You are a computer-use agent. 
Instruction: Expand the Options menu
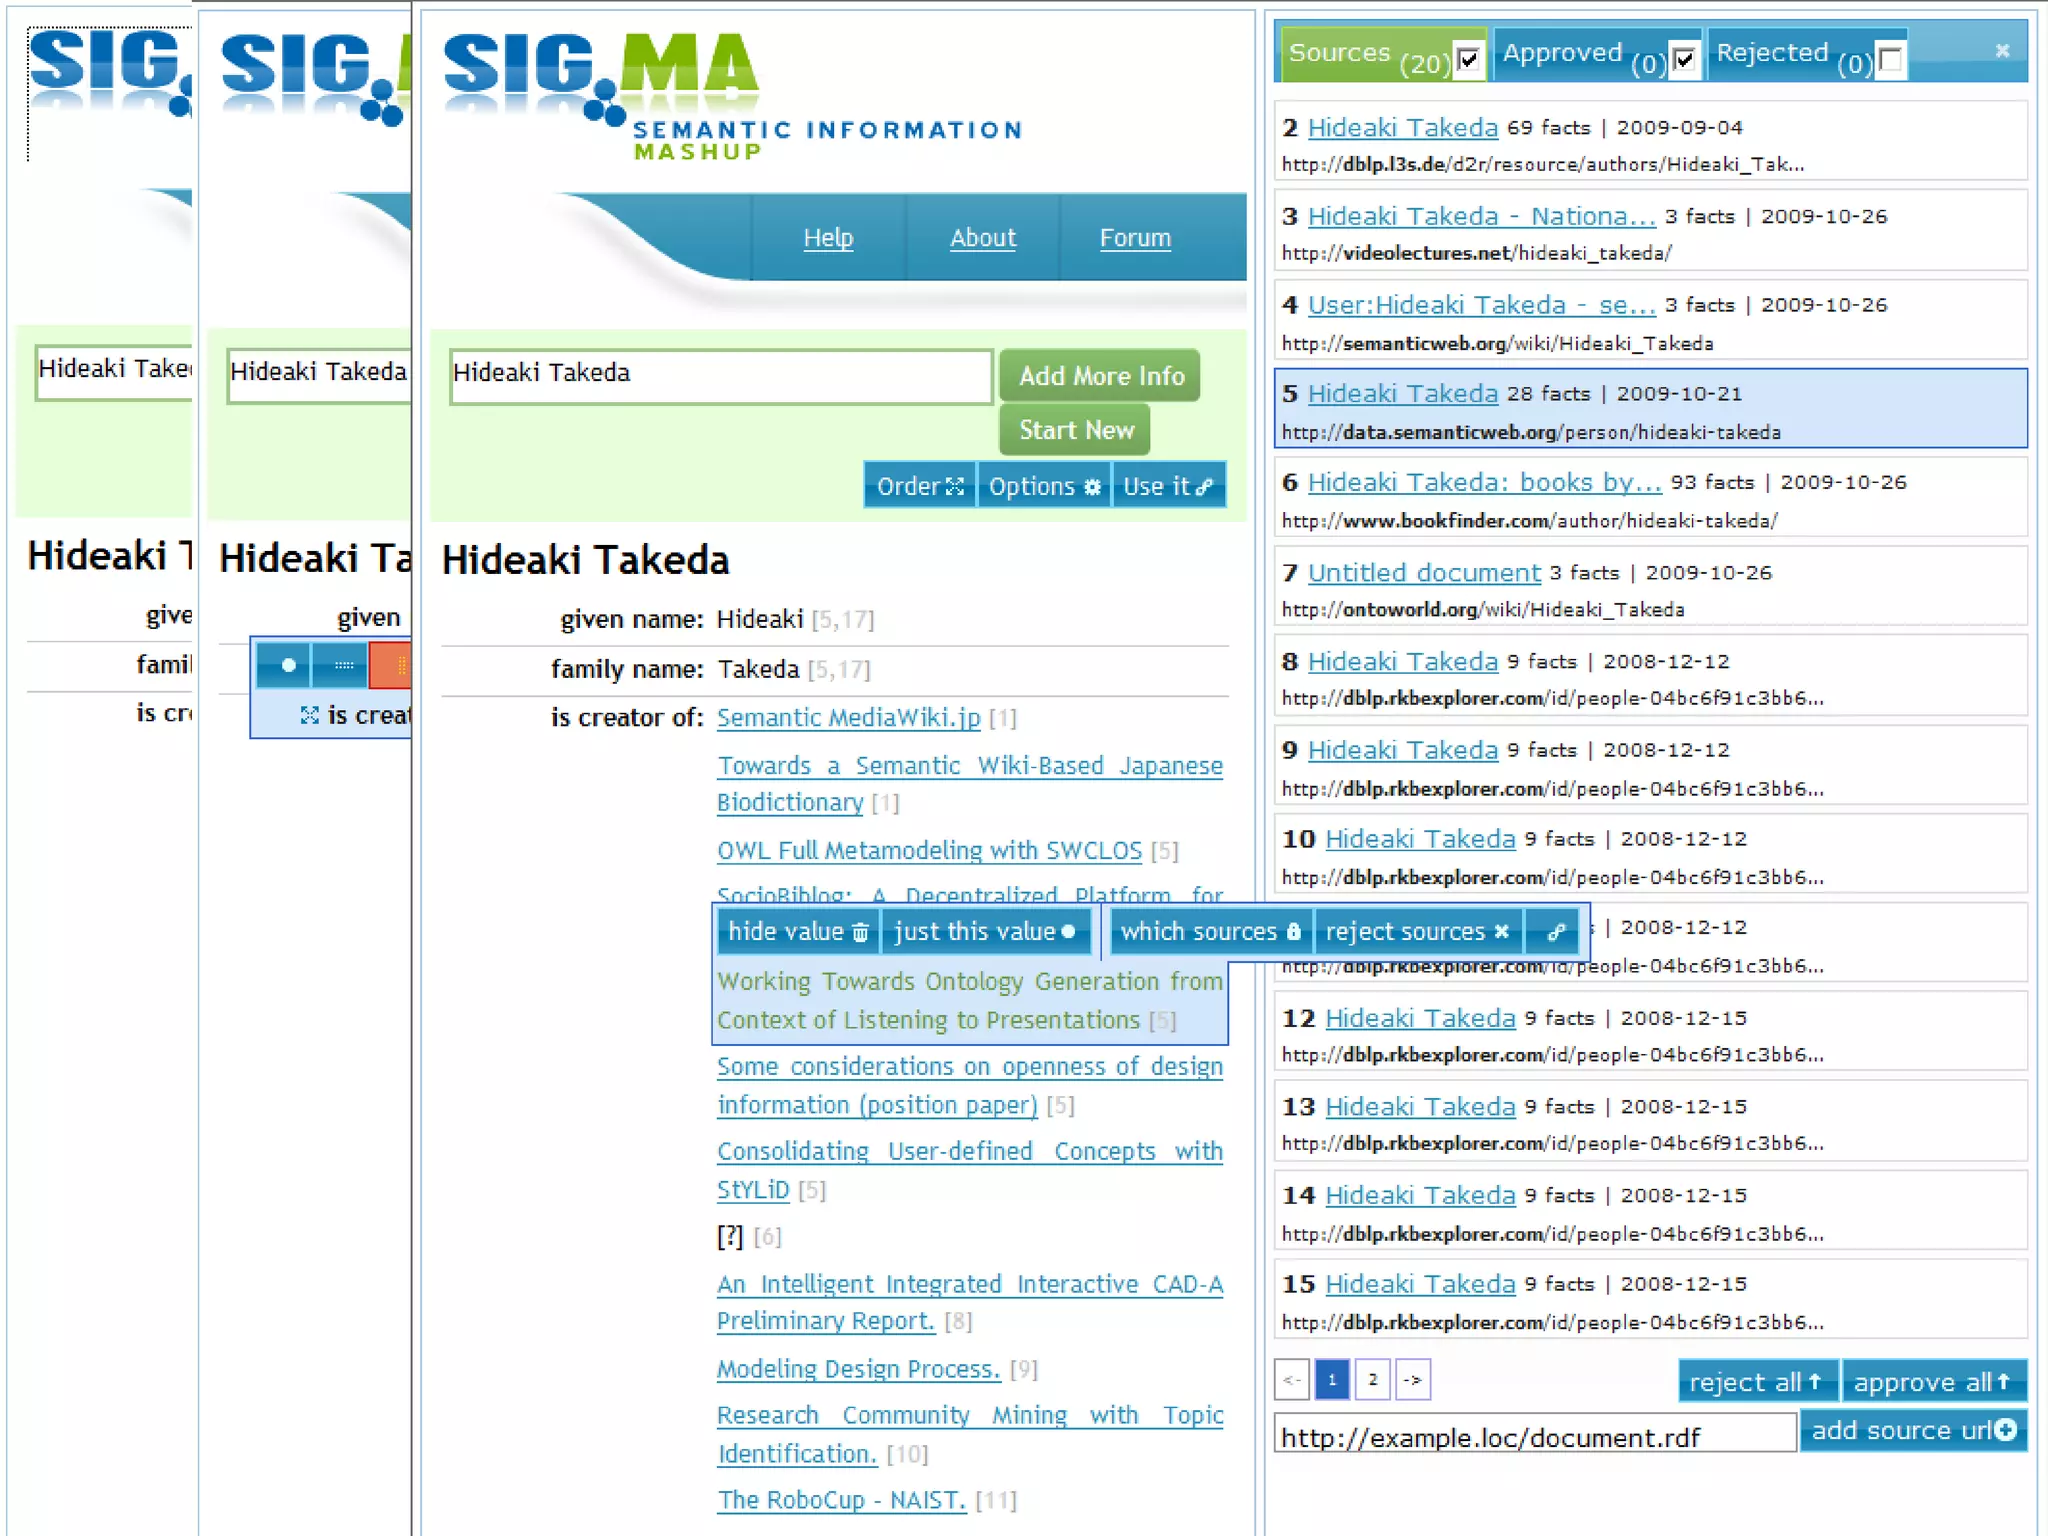point(1043,486)
